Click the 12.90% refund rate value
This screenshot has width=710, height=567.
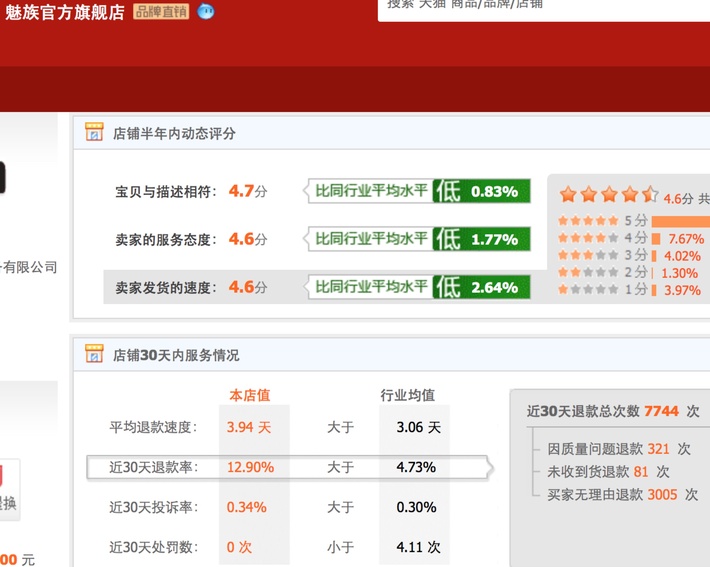coord(250,467)
